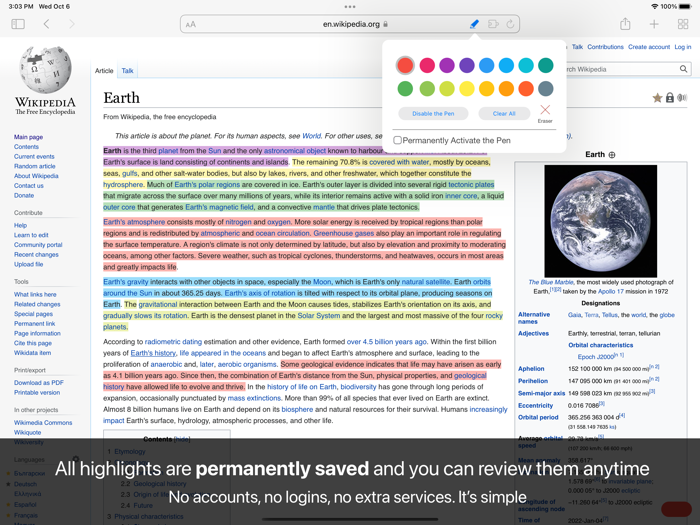Image resolution: width=700 pixels, height=525 pixels.
Task: Open the Share sheet icon
Action: (625, 24)
